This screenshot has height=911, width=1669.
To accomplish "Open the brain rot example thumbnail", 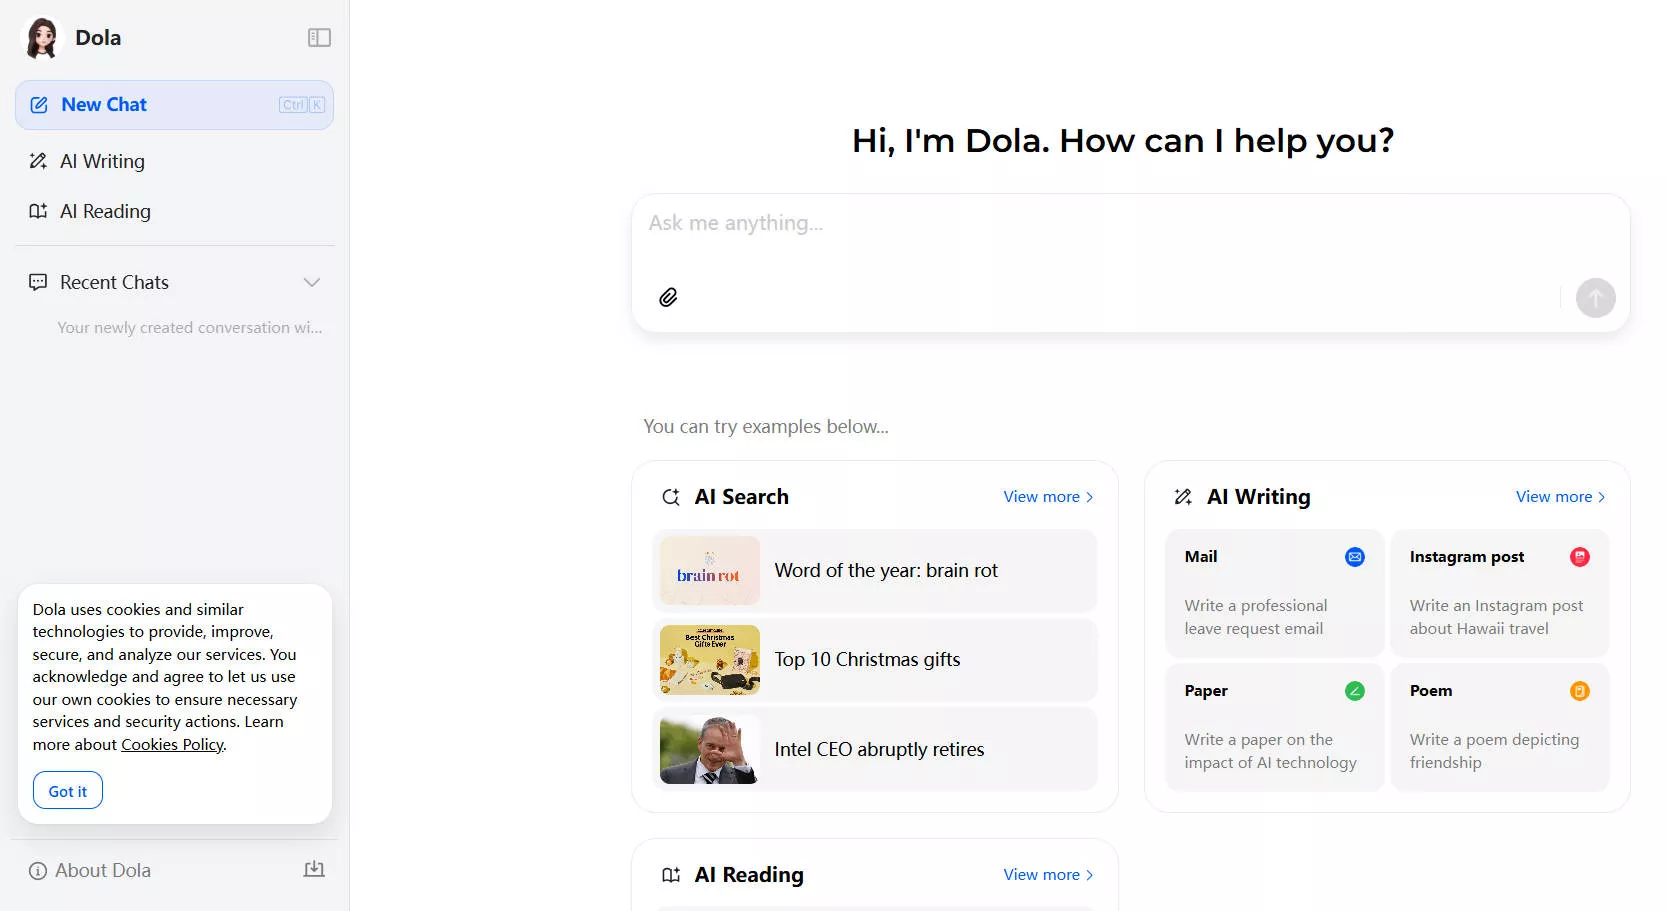I will coord(708,570).
